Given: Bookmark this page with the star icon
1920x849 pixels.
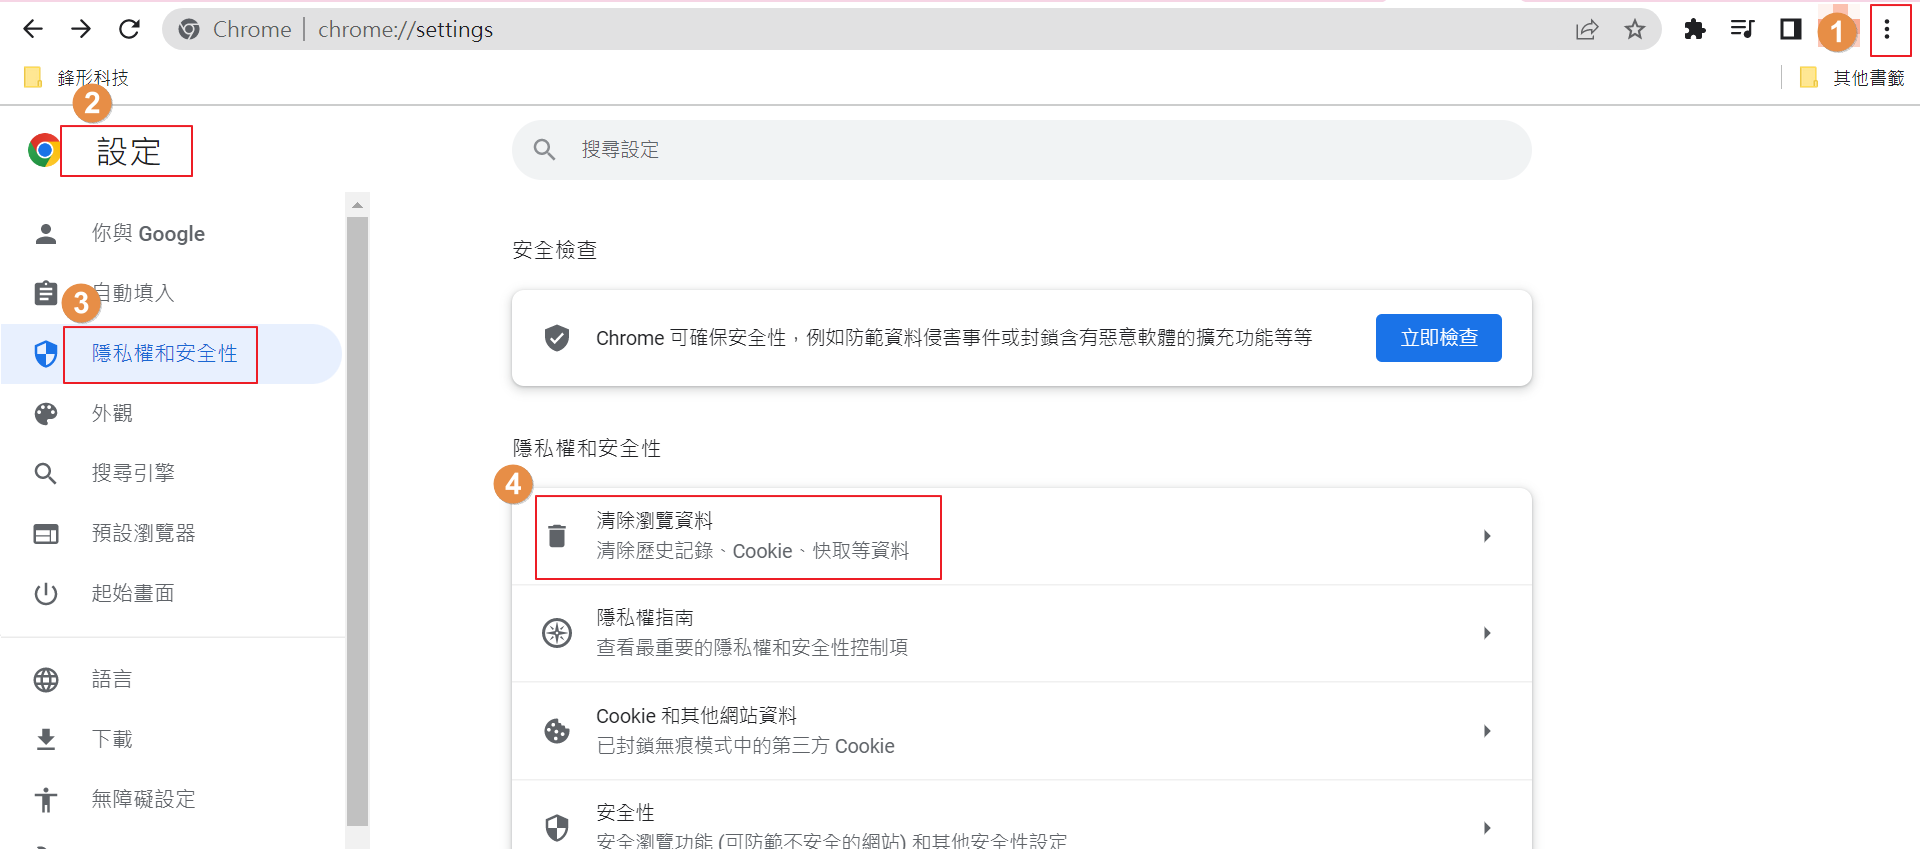Looking at the screenshot, I should pos(1634,29).
